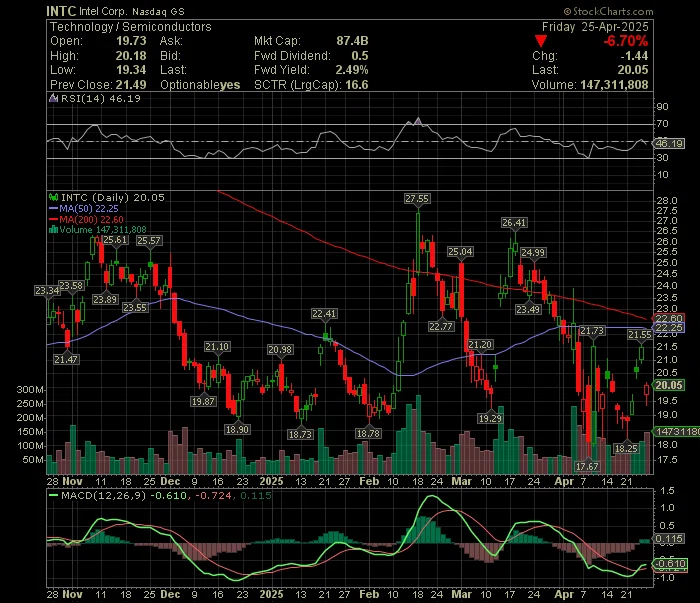This screenshot has height=603, width=700.
Task: Click the Prev Close value 21.49
Action: pos(131,85)
